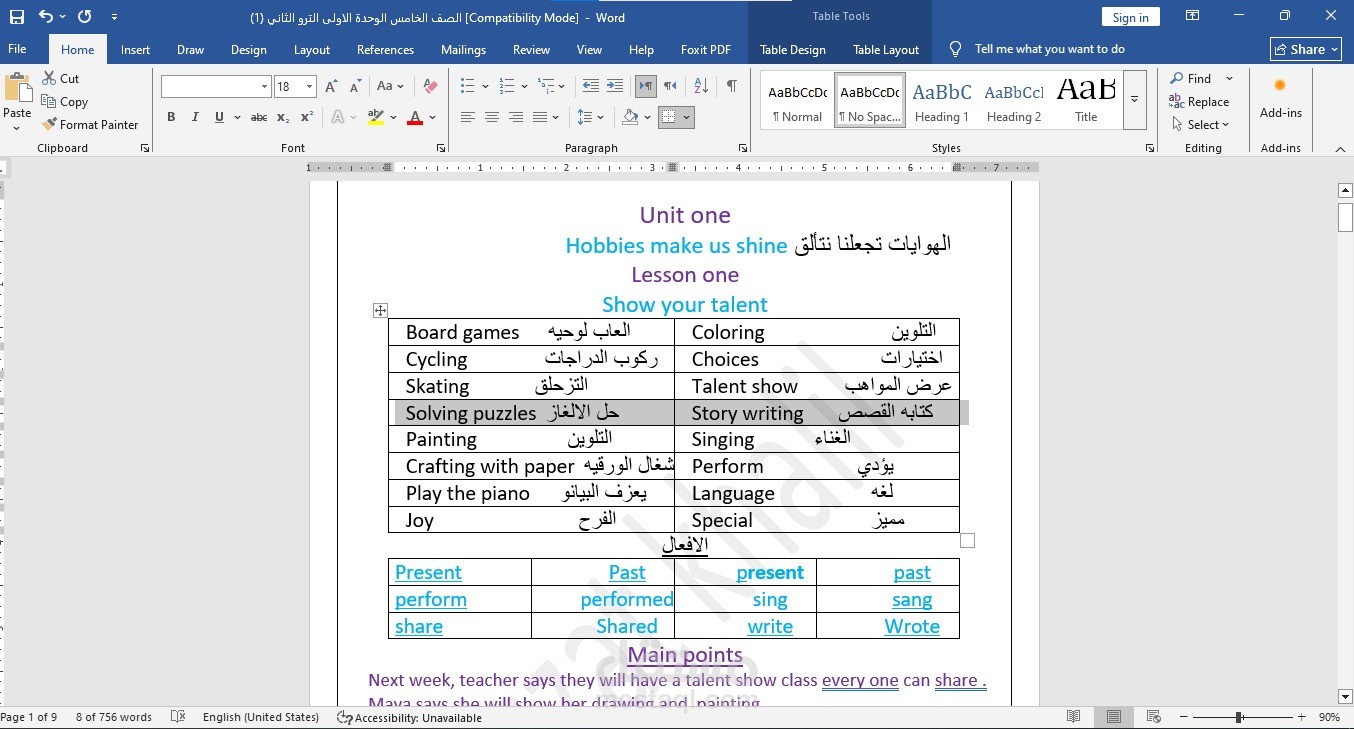Click the zoom slider handle
This screenshot has width=1354, height=729.
(1239, 717)
